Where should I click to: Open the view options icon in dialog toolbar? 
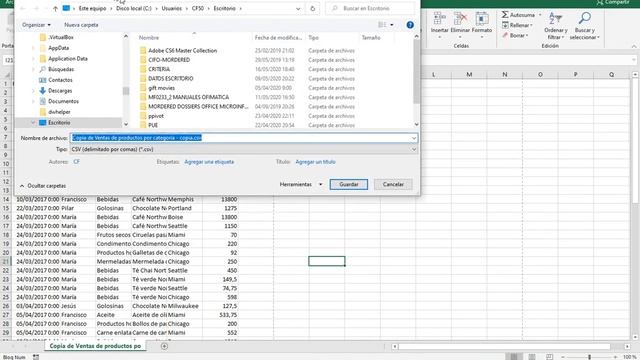pyautogui.click(x=382, y=25)
